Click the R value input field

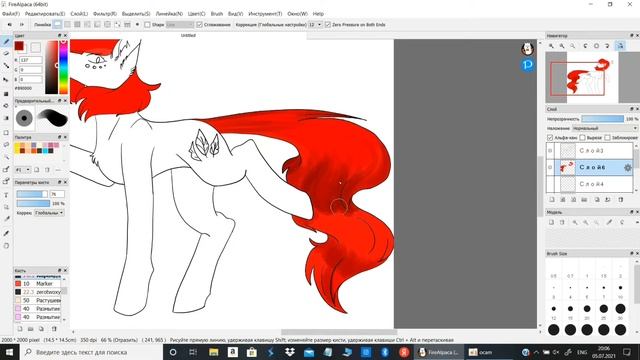31,60
